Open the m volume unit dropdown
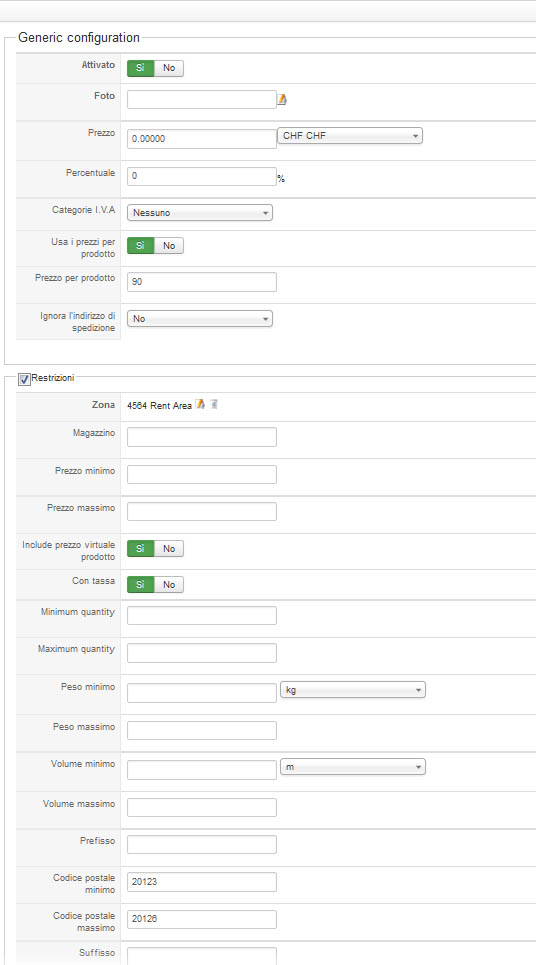This screenshot has width=536, height=965. tap(353, 767)
